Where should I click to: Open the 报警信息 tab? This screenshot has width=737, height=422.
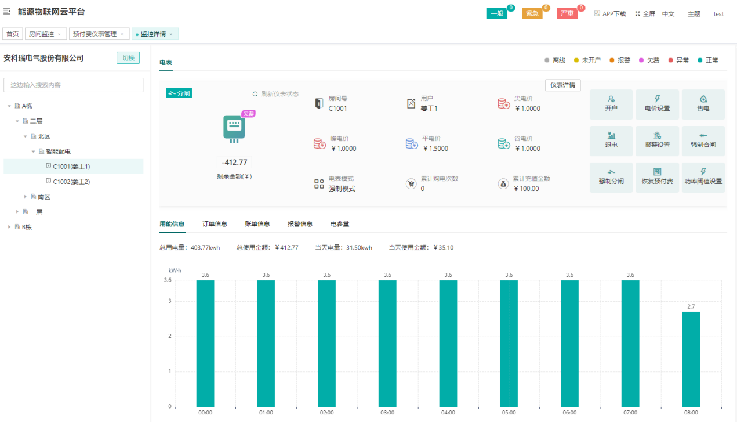tap(299, 224)
